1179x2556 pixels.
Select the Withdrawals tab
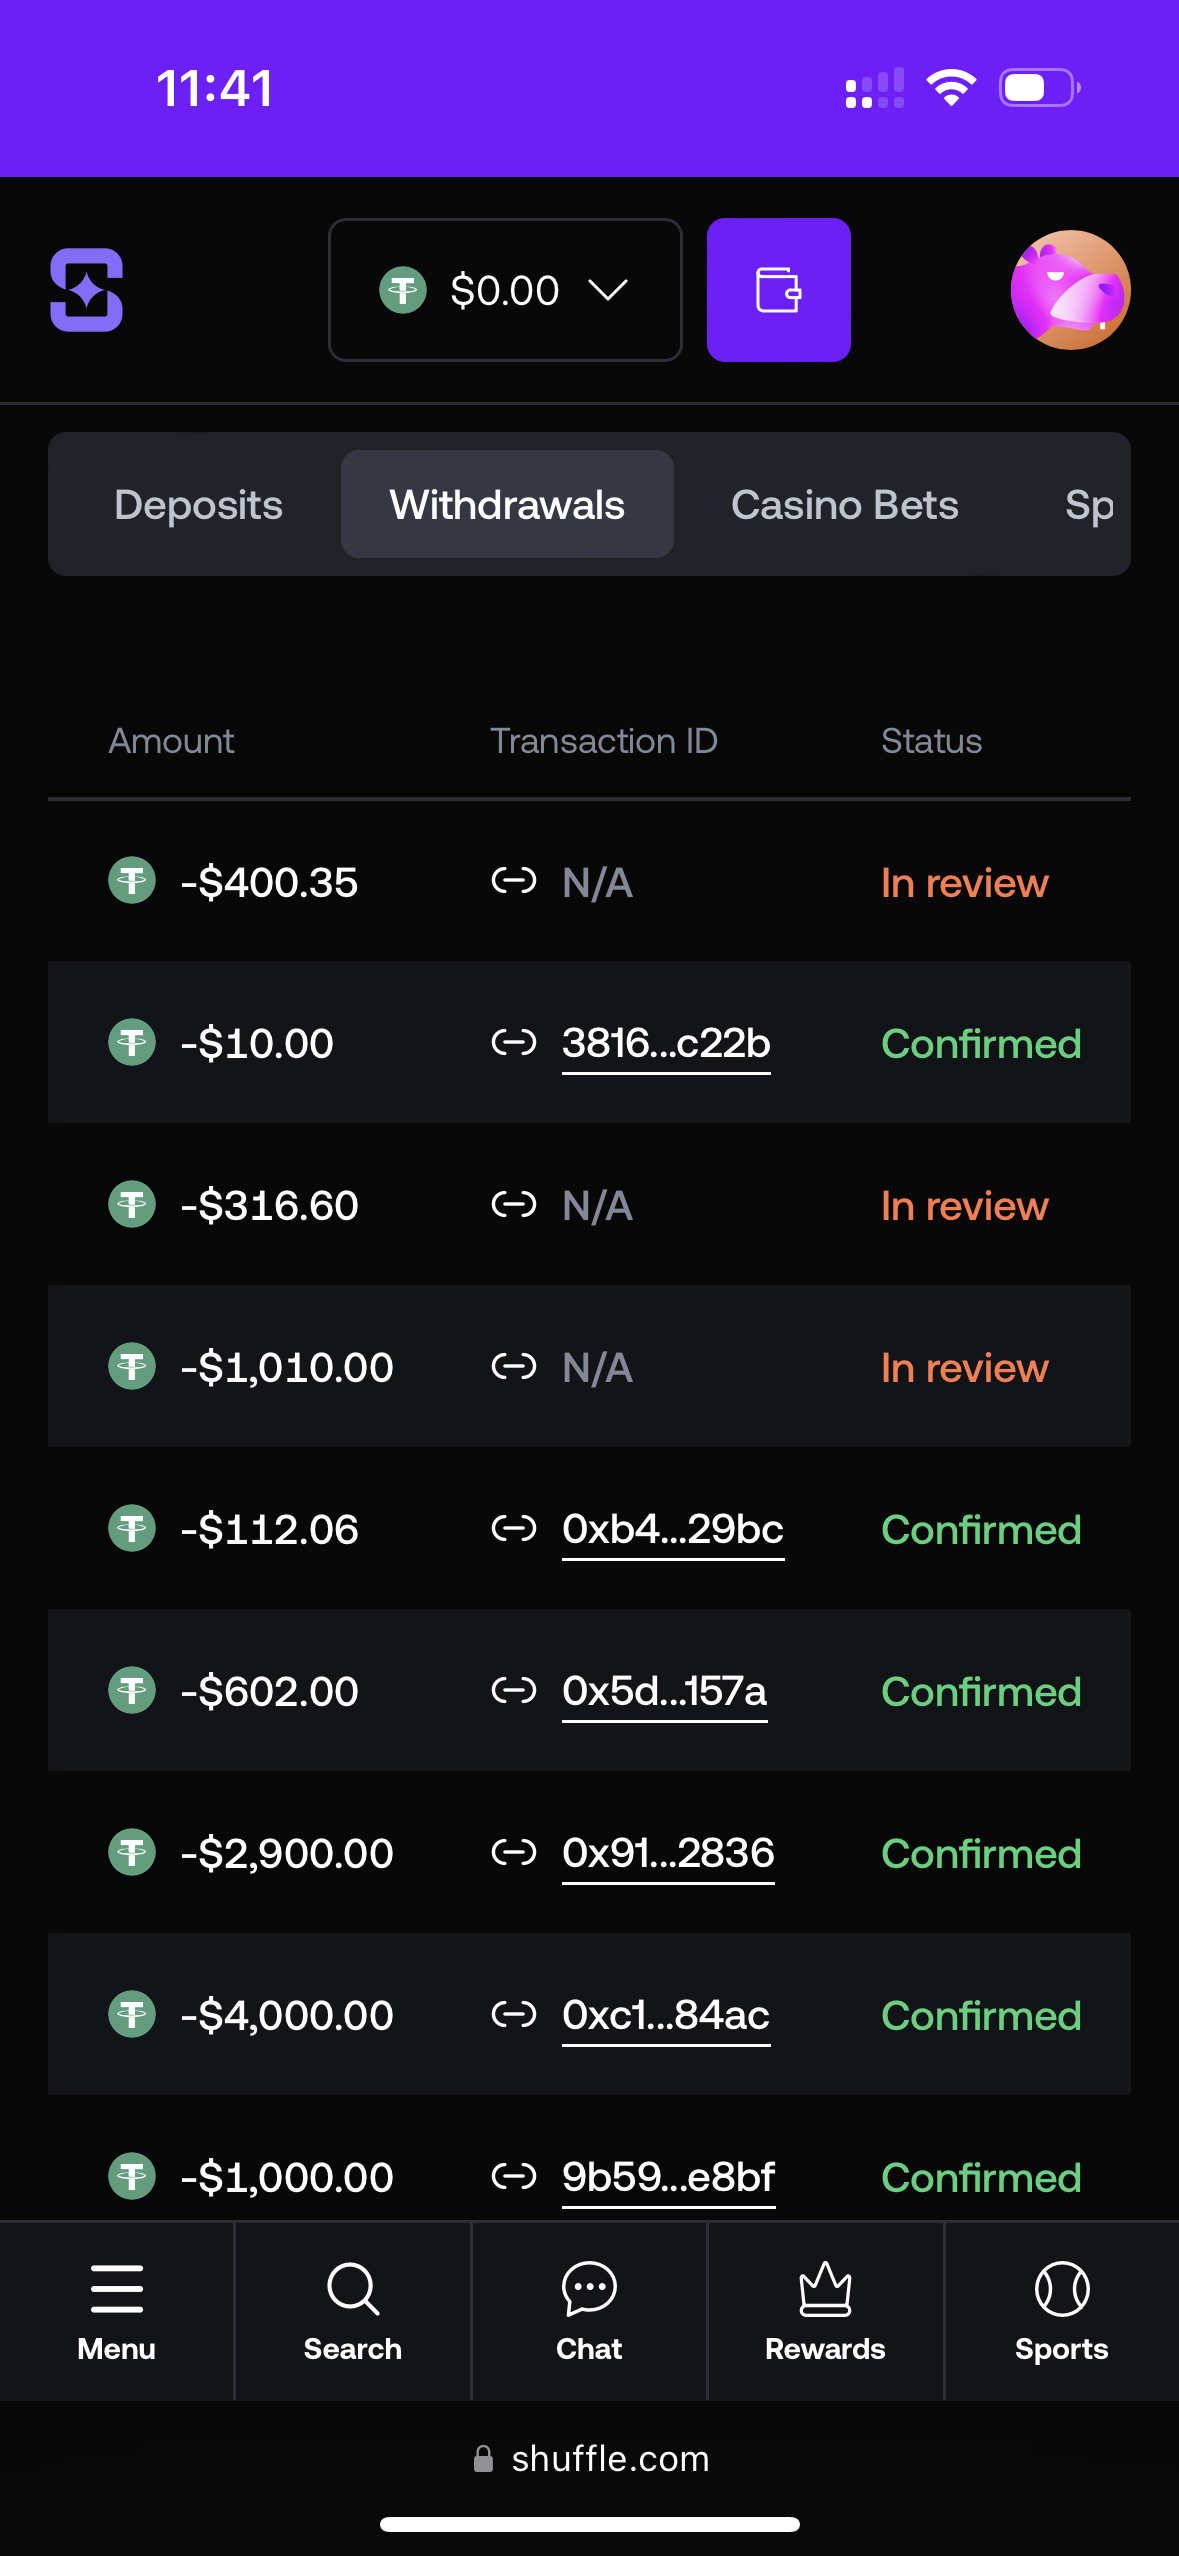click(x=507, y=505)
